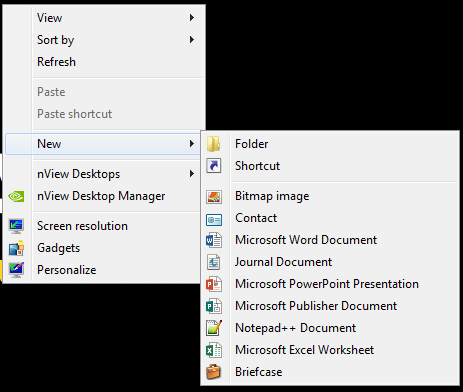
Task: Create a new Journal Document
Action: 330,262
